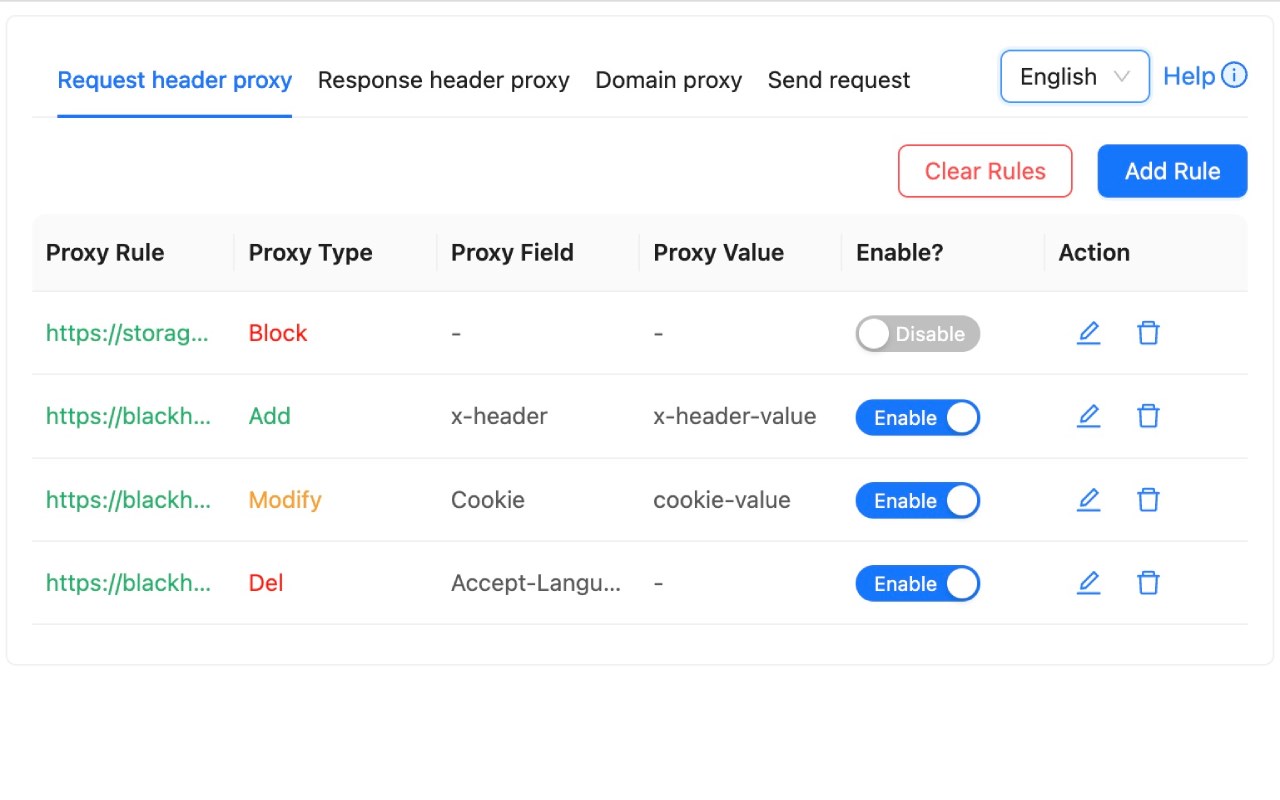Viewport: 1280px width, 800px height.
Task: Open the Domain proxy tab
Action: [668, 80]
